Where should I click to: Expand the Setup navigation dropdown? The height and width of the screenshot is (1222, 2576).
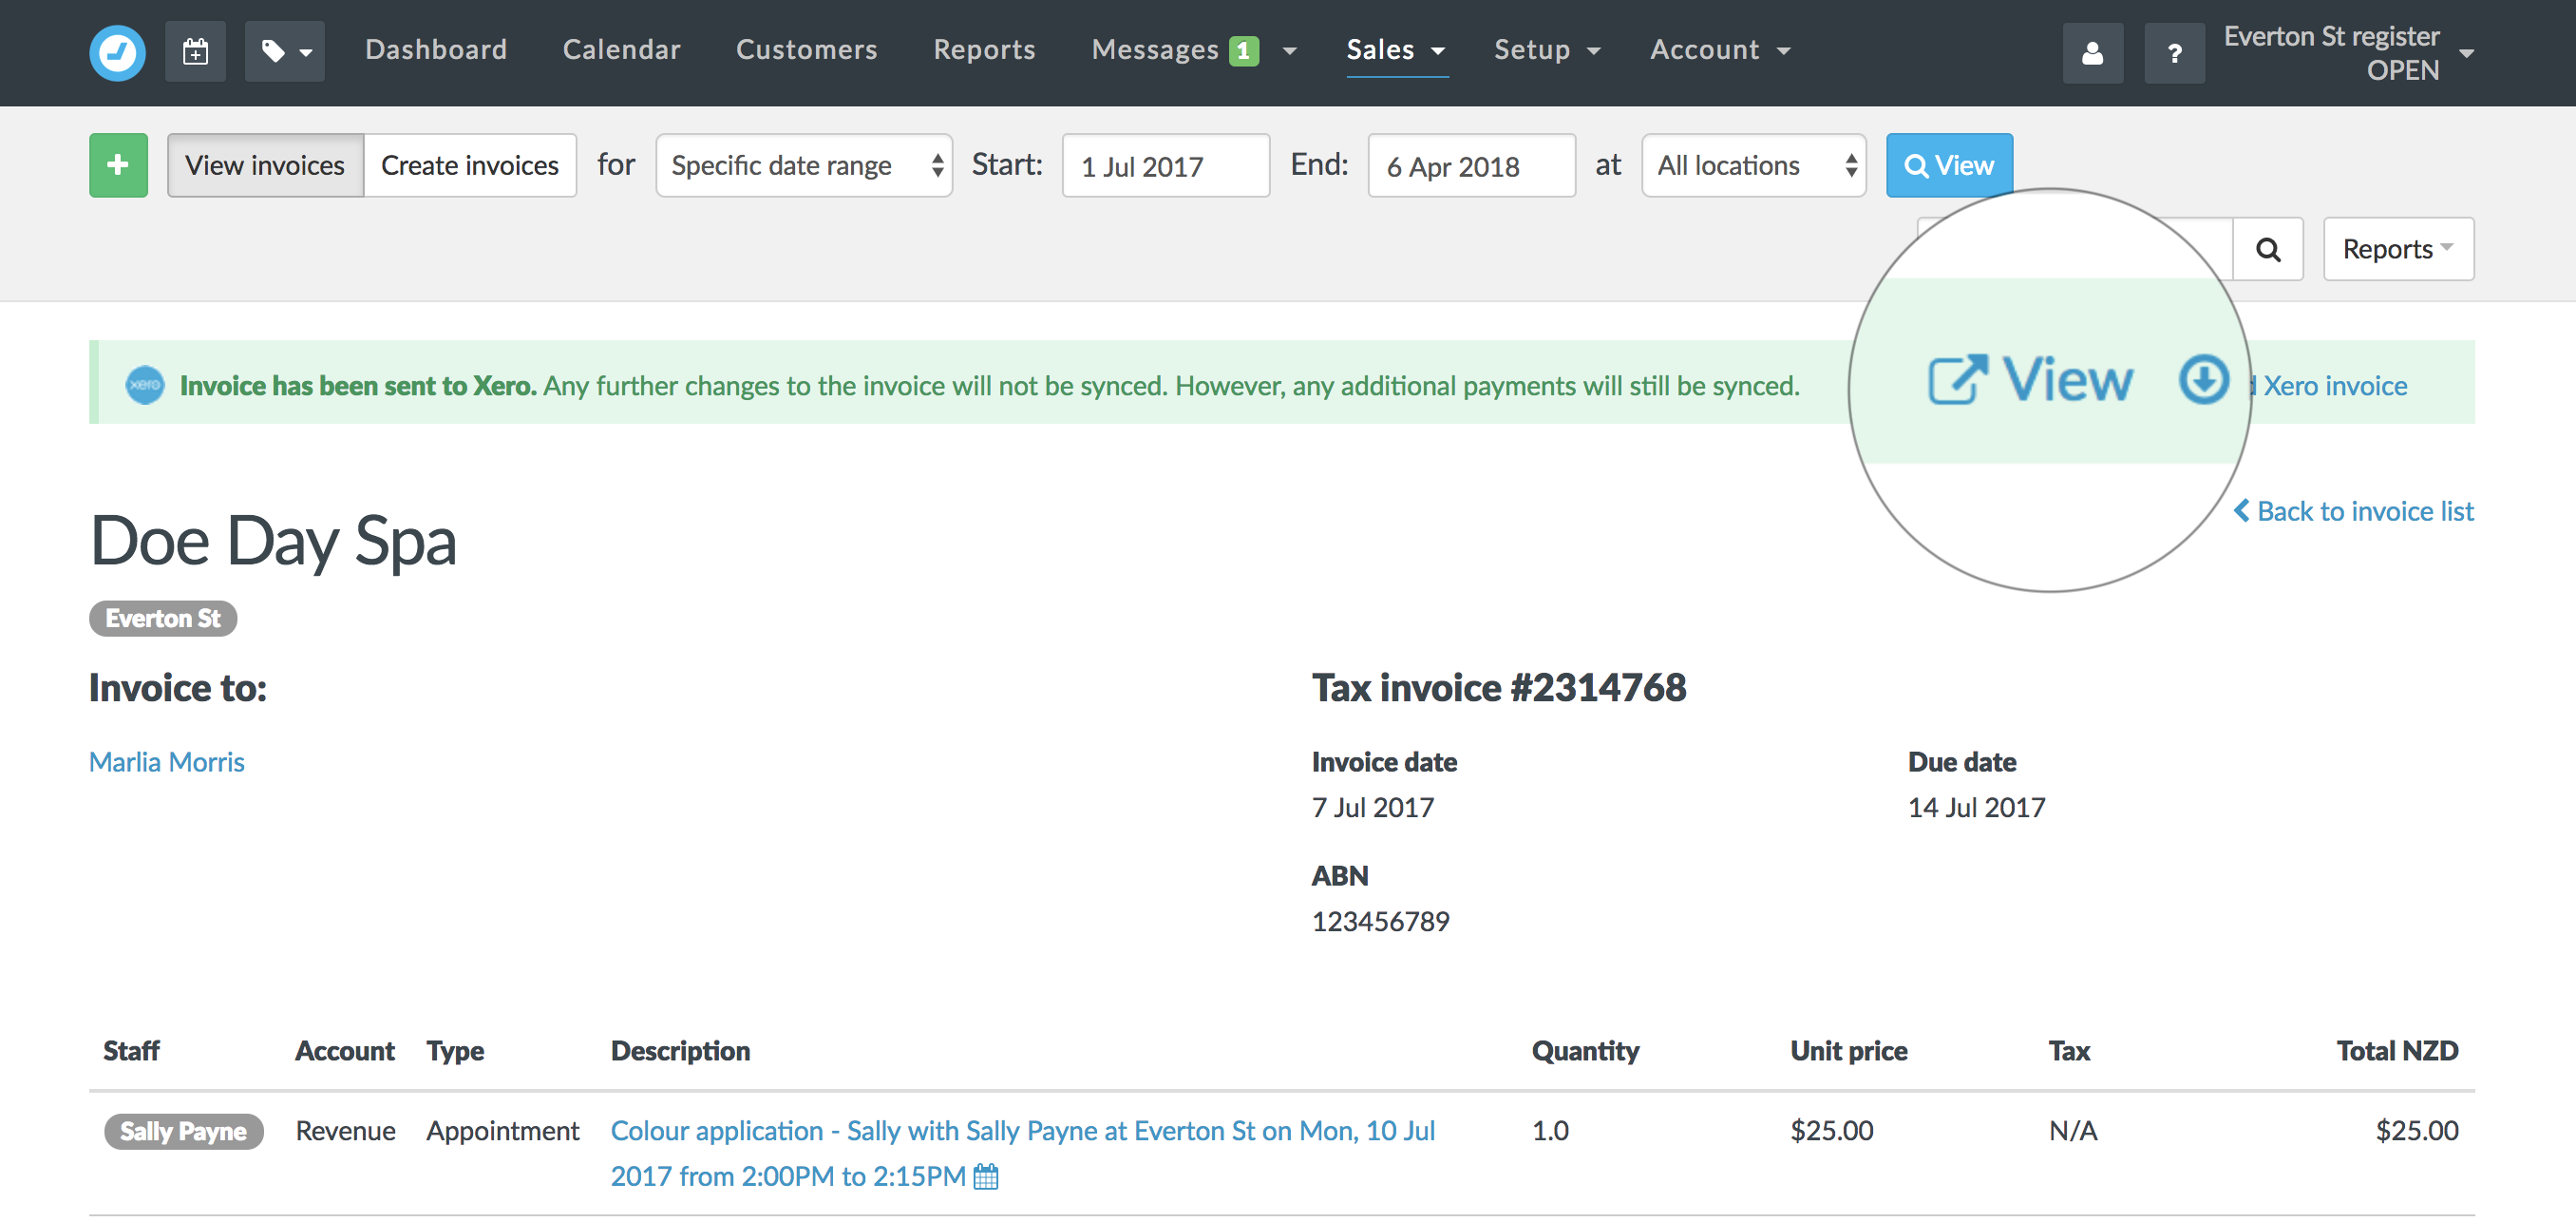click(1546, 49)
